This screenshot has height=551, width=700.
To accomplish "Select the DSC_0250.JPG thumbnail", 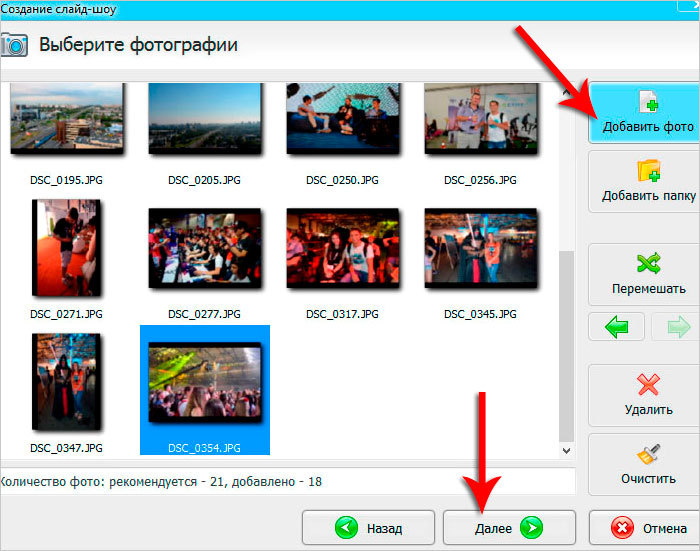I will pyautogui.click(x=343, y=119).
